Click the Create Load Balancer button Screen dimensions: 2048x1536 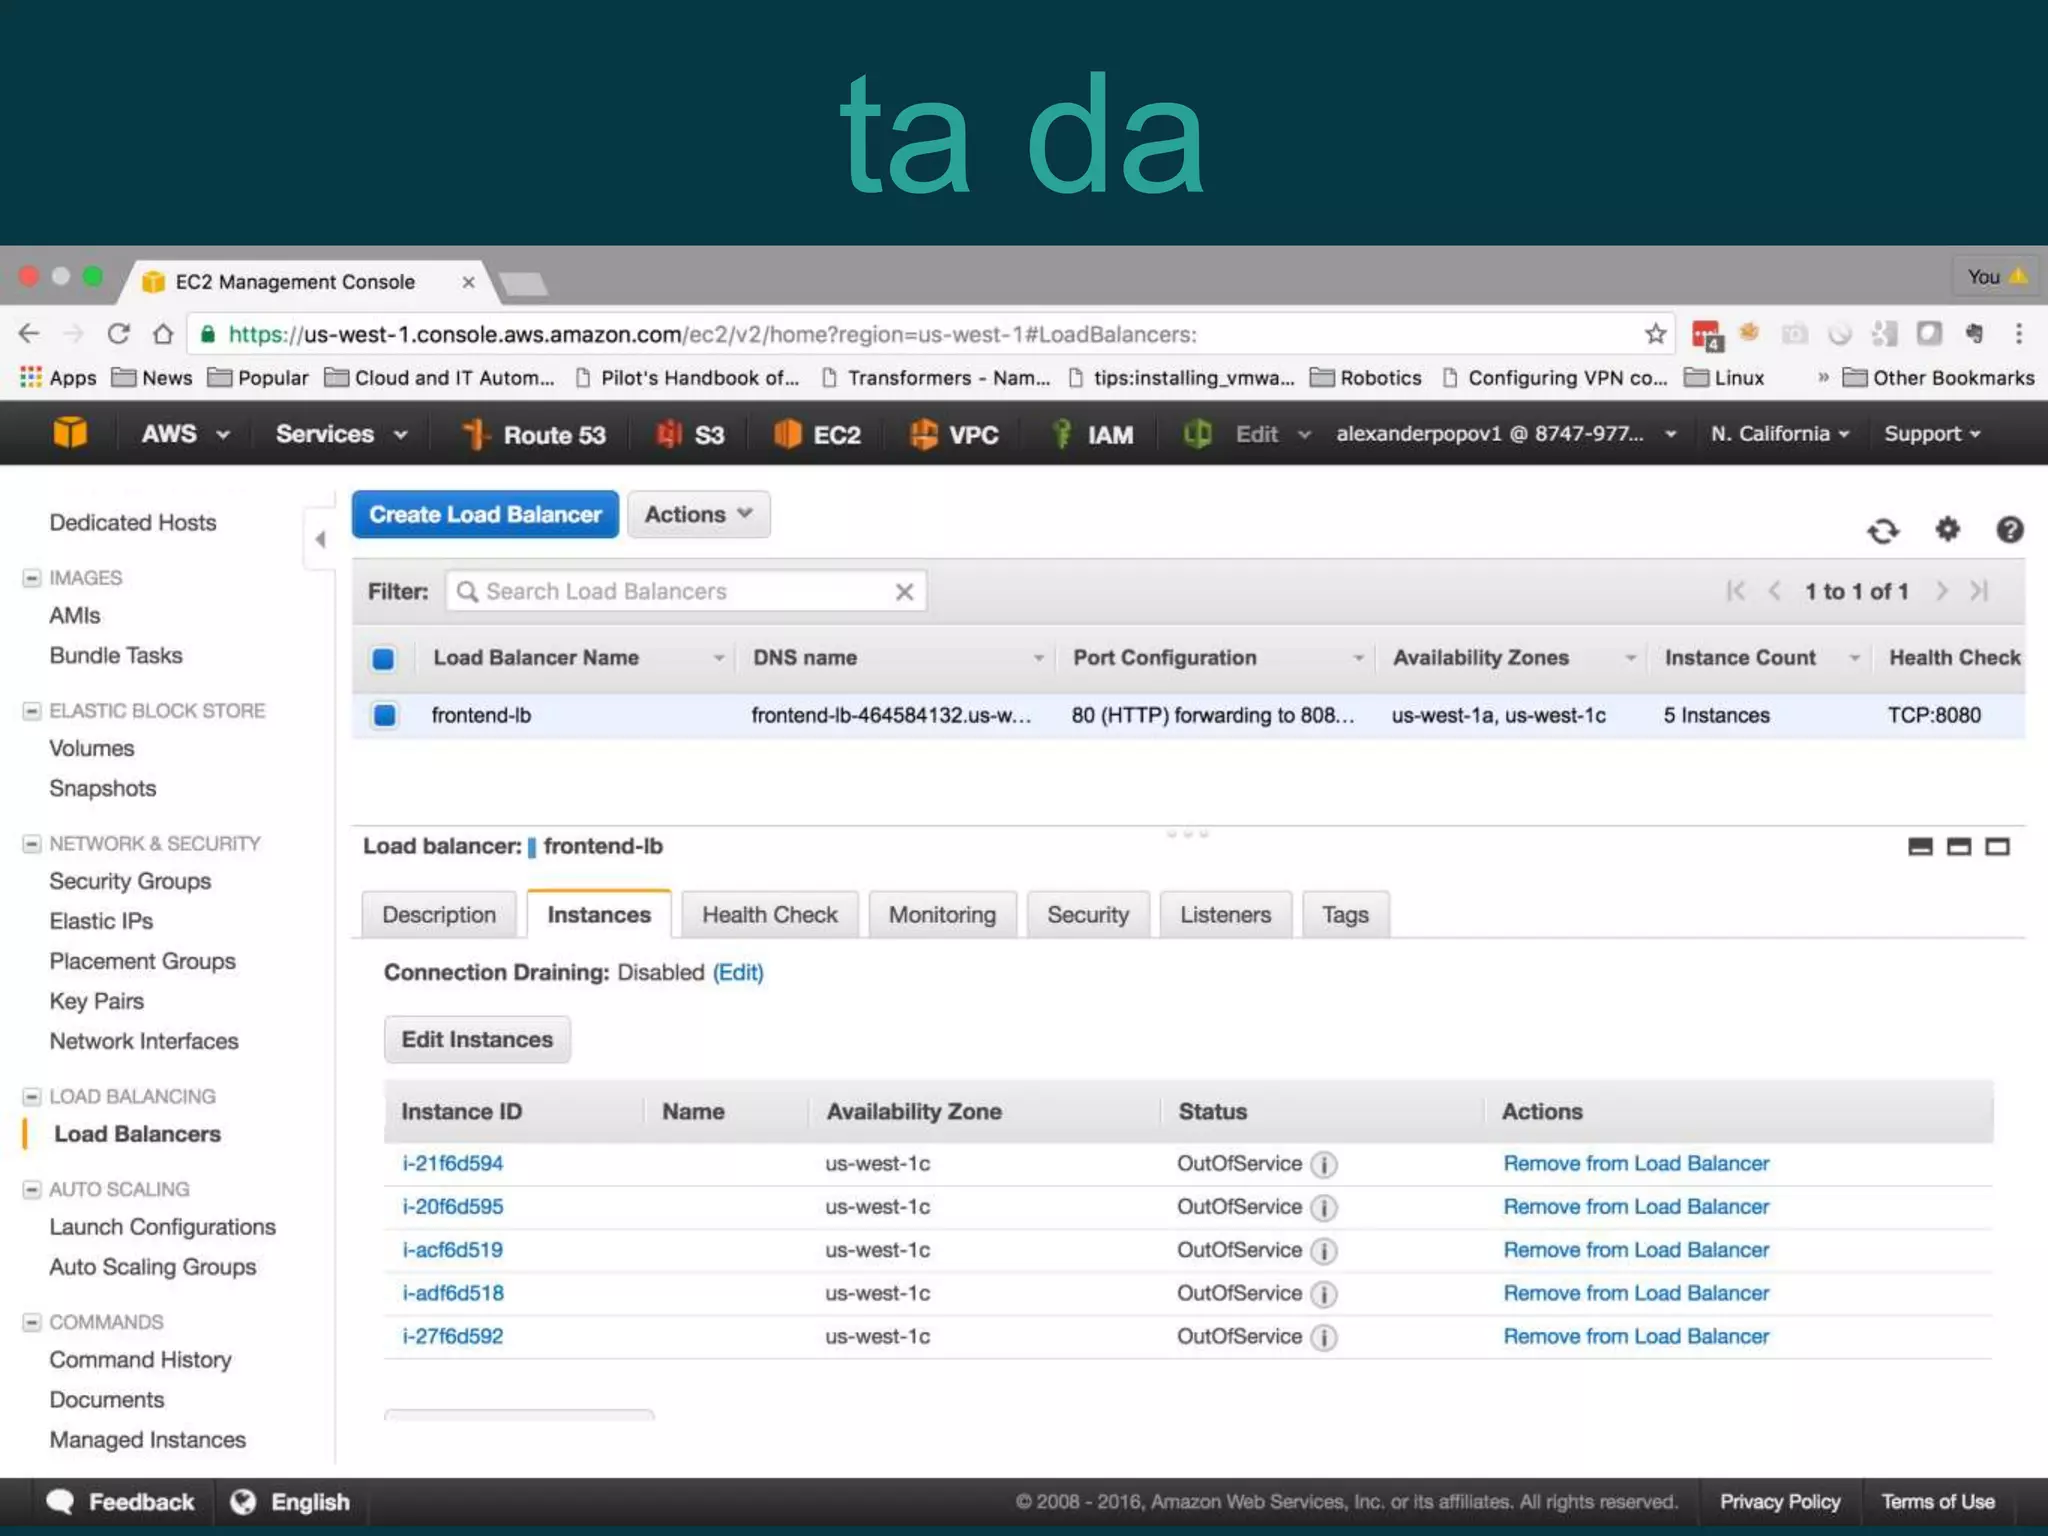click(485, 514)
